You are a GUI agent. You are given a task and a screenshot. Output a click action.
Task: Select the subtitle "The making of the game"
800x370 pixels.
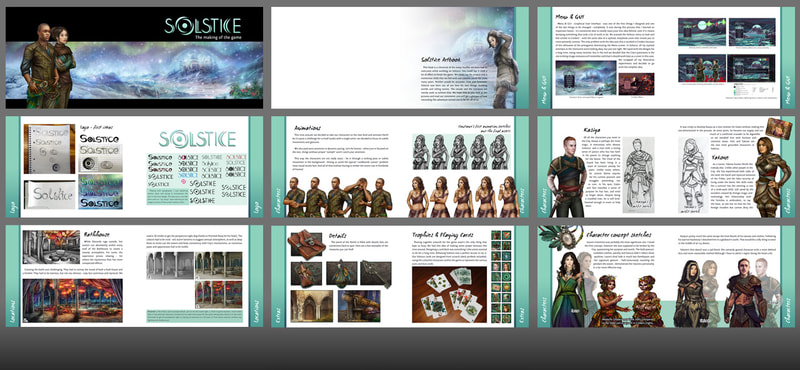pos(218,38)
